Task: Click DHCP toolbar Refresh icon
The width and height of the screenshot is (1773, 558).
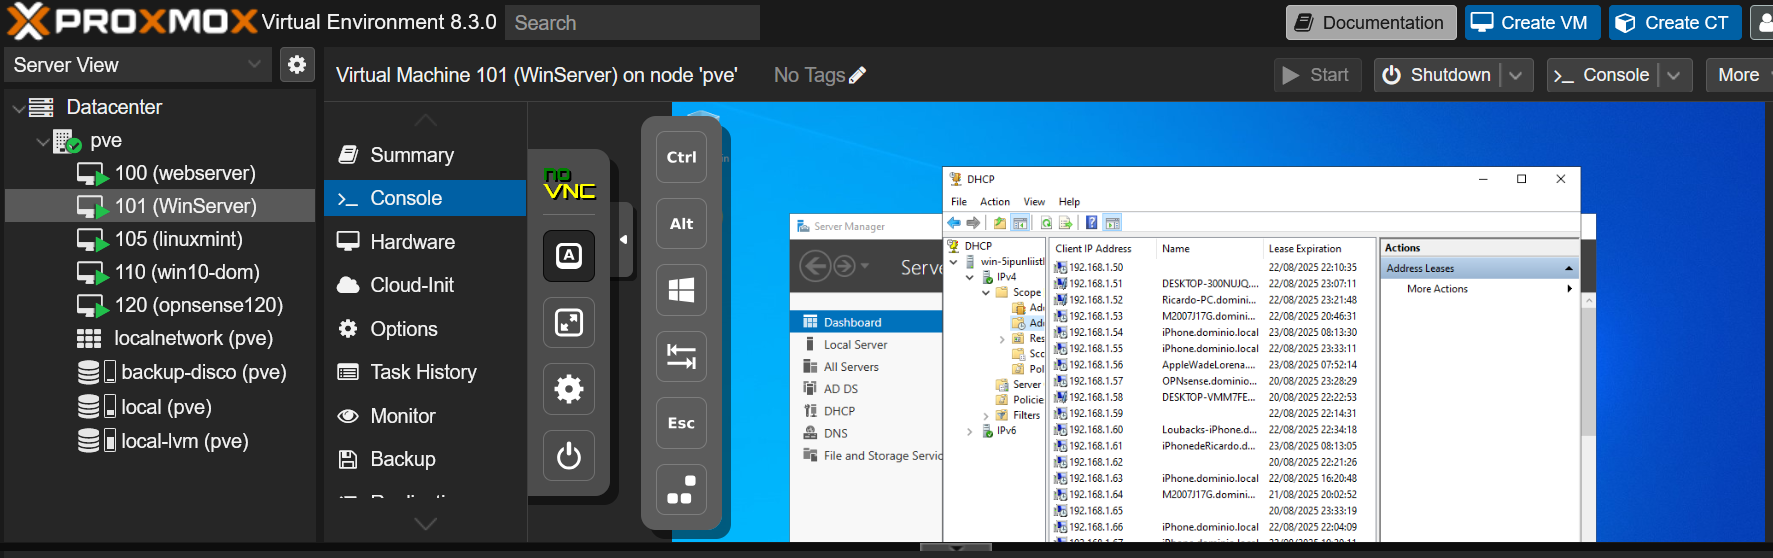Action: [1046, 223]
